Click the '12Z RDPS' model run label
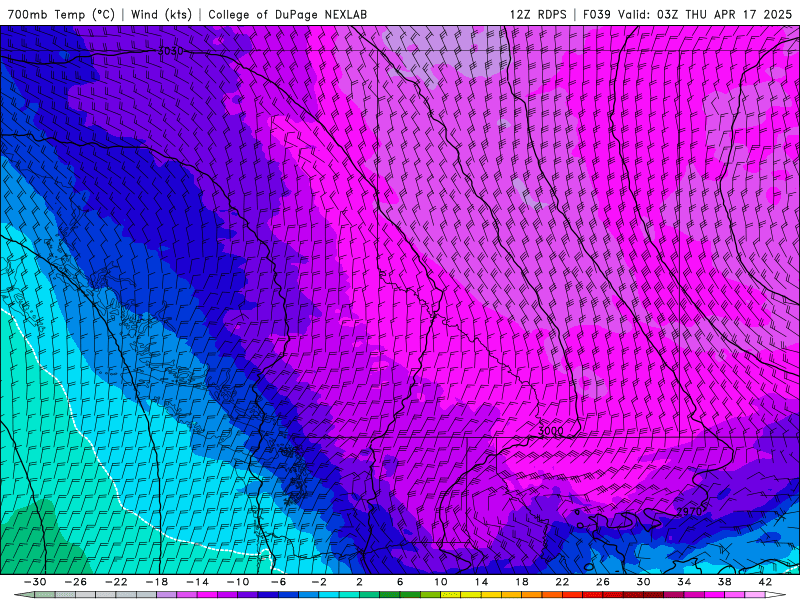This screenshot has height=600, width=800. coord(538,14)
